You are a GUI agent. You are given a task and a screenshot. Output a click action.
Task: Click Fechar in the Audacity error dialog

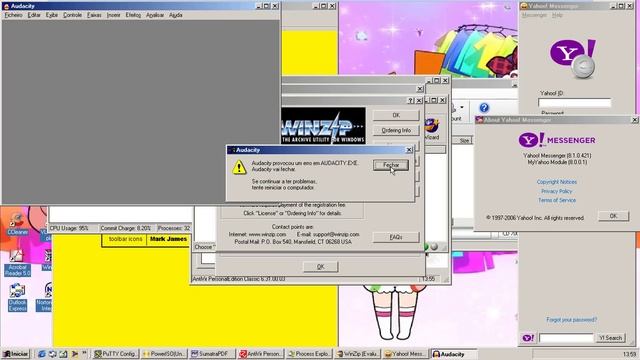coord(391,165)
